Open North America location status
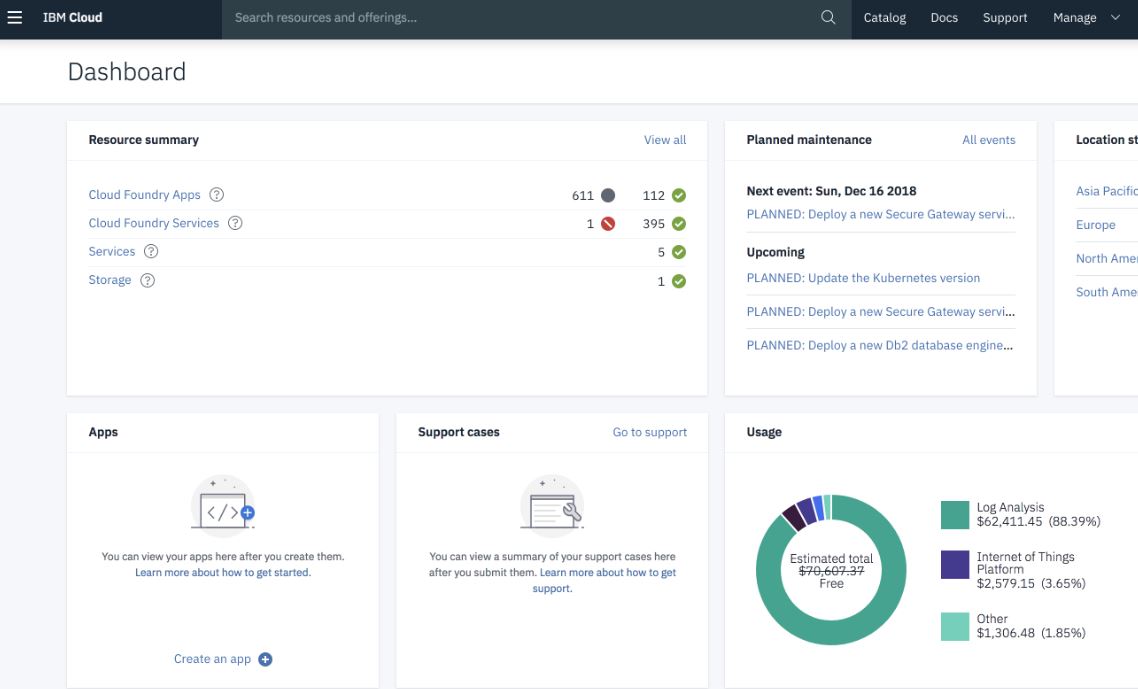This screenshot has height=689, width=1138. (1106, 258)
